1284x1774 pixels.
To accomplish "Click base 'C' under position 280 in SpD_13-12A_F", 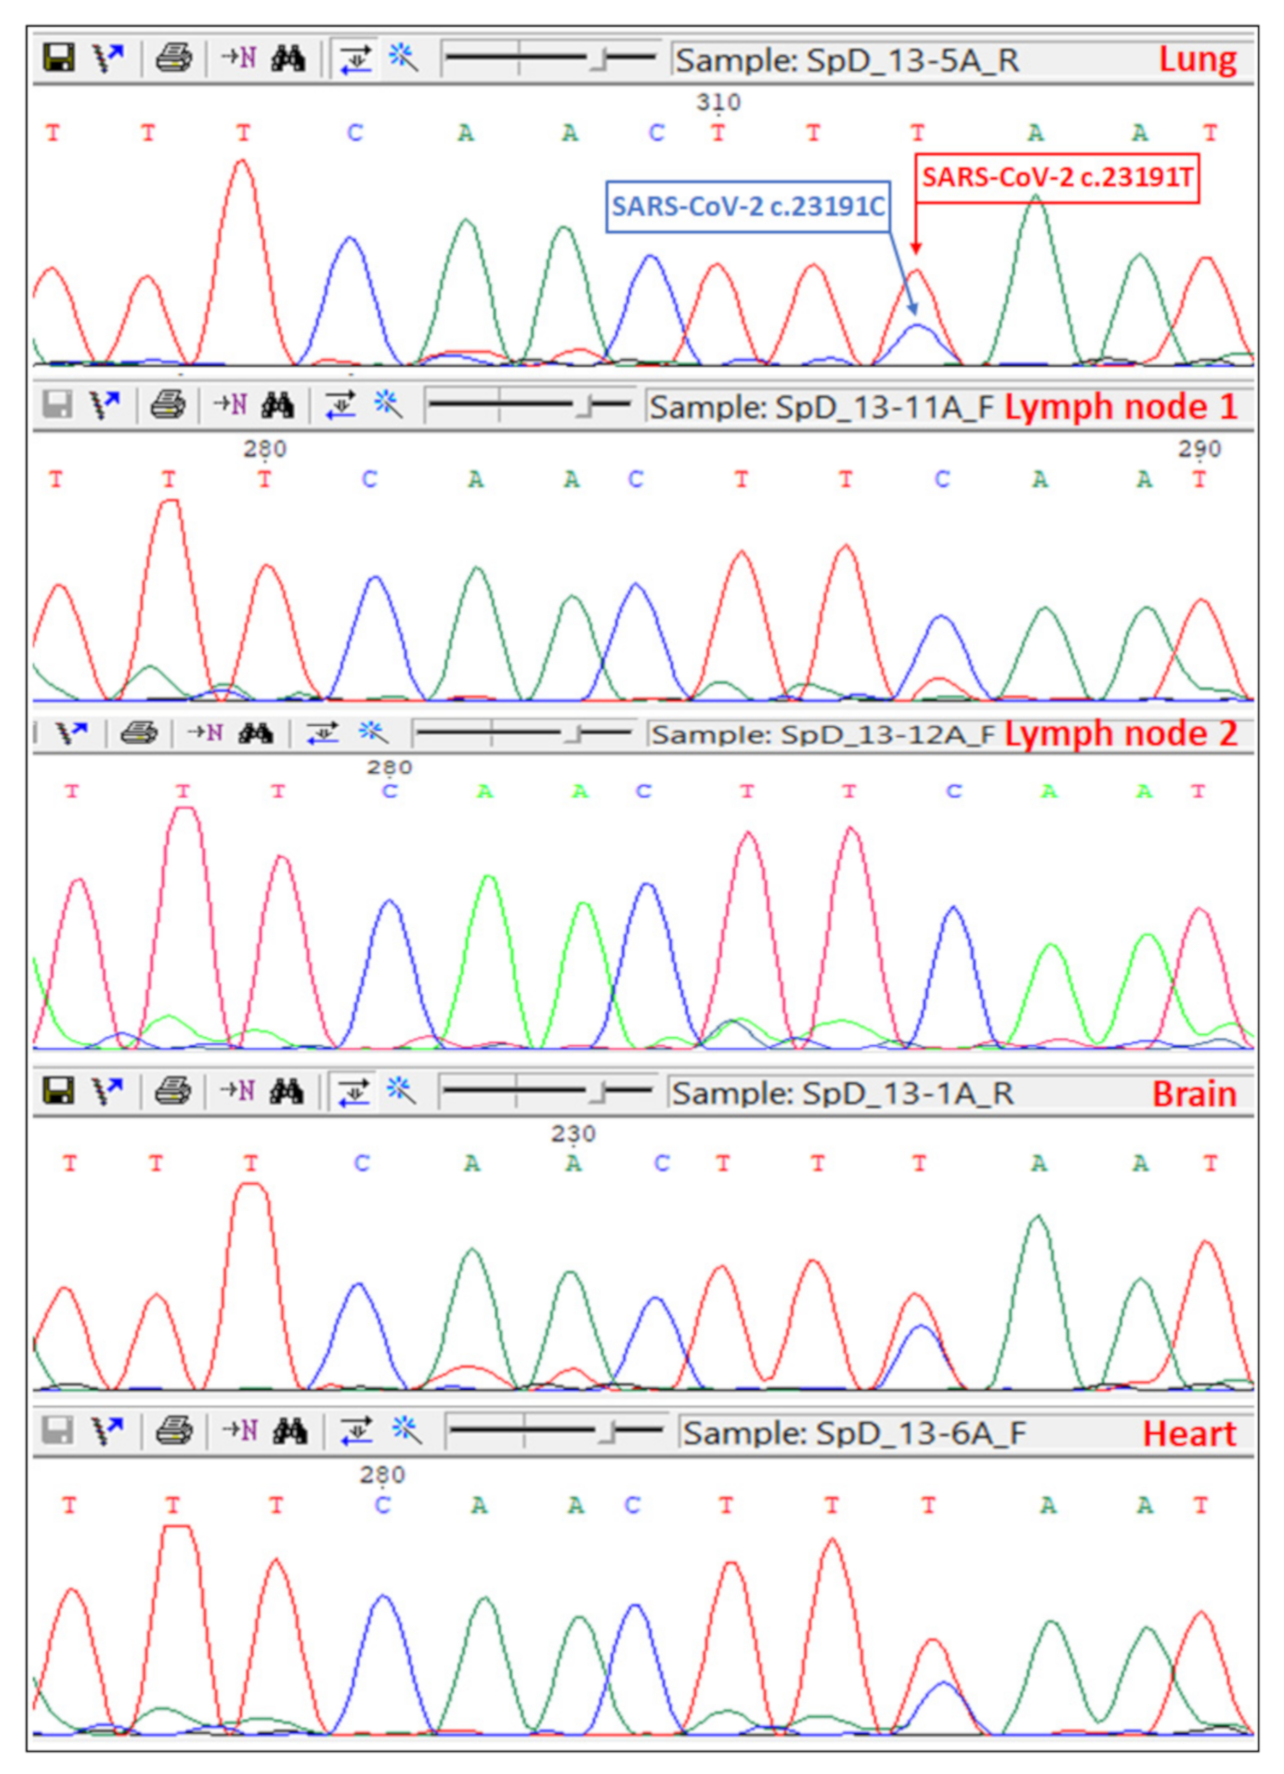I will coord(390,792).
